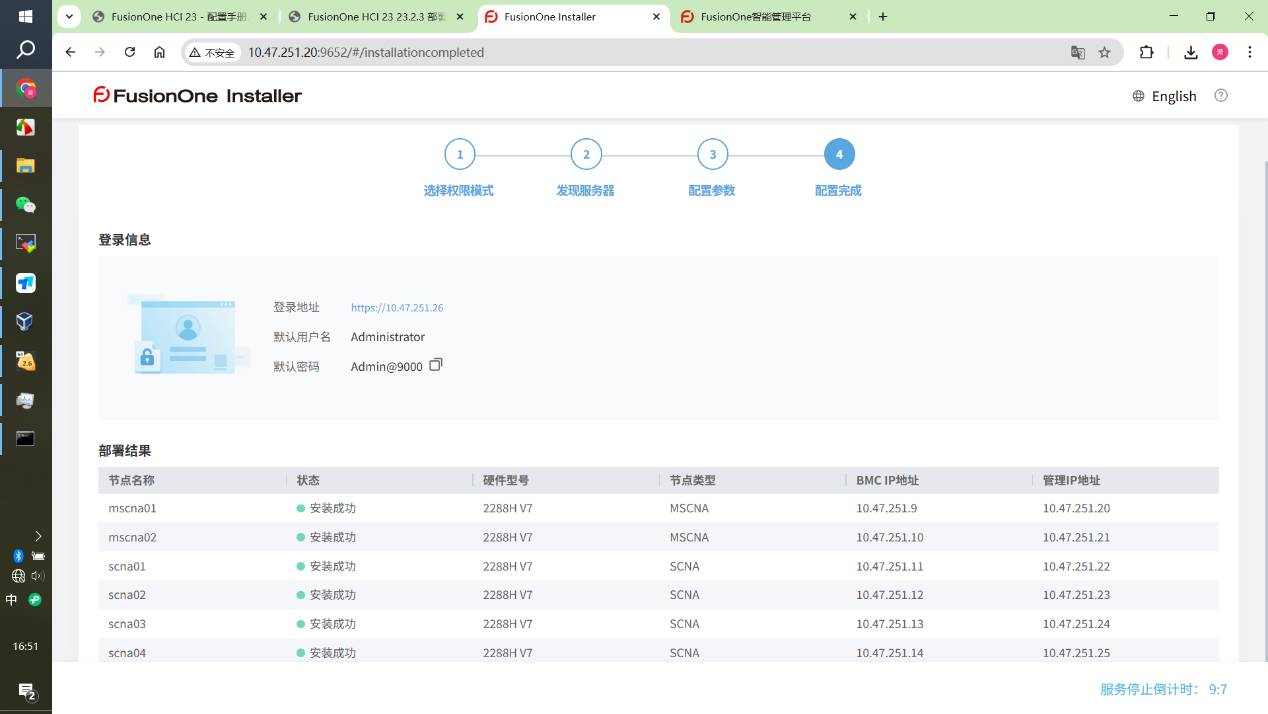Image resolution: width=1268 pixels, height=714 pixels.
Task: Click the translate page icon
Action: [x=1078, y=52]
